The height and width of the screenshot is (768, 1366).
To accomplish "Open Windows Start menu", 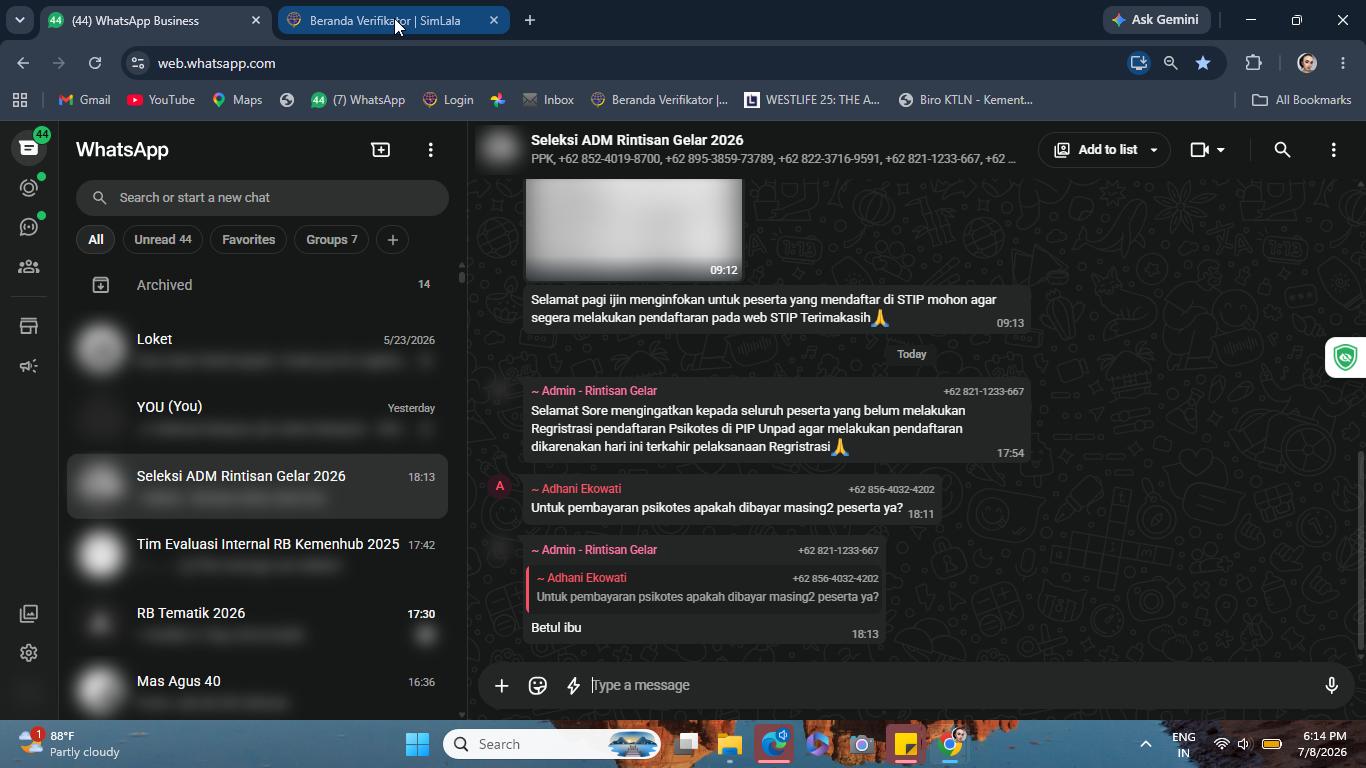I will (x=418, y=744).
